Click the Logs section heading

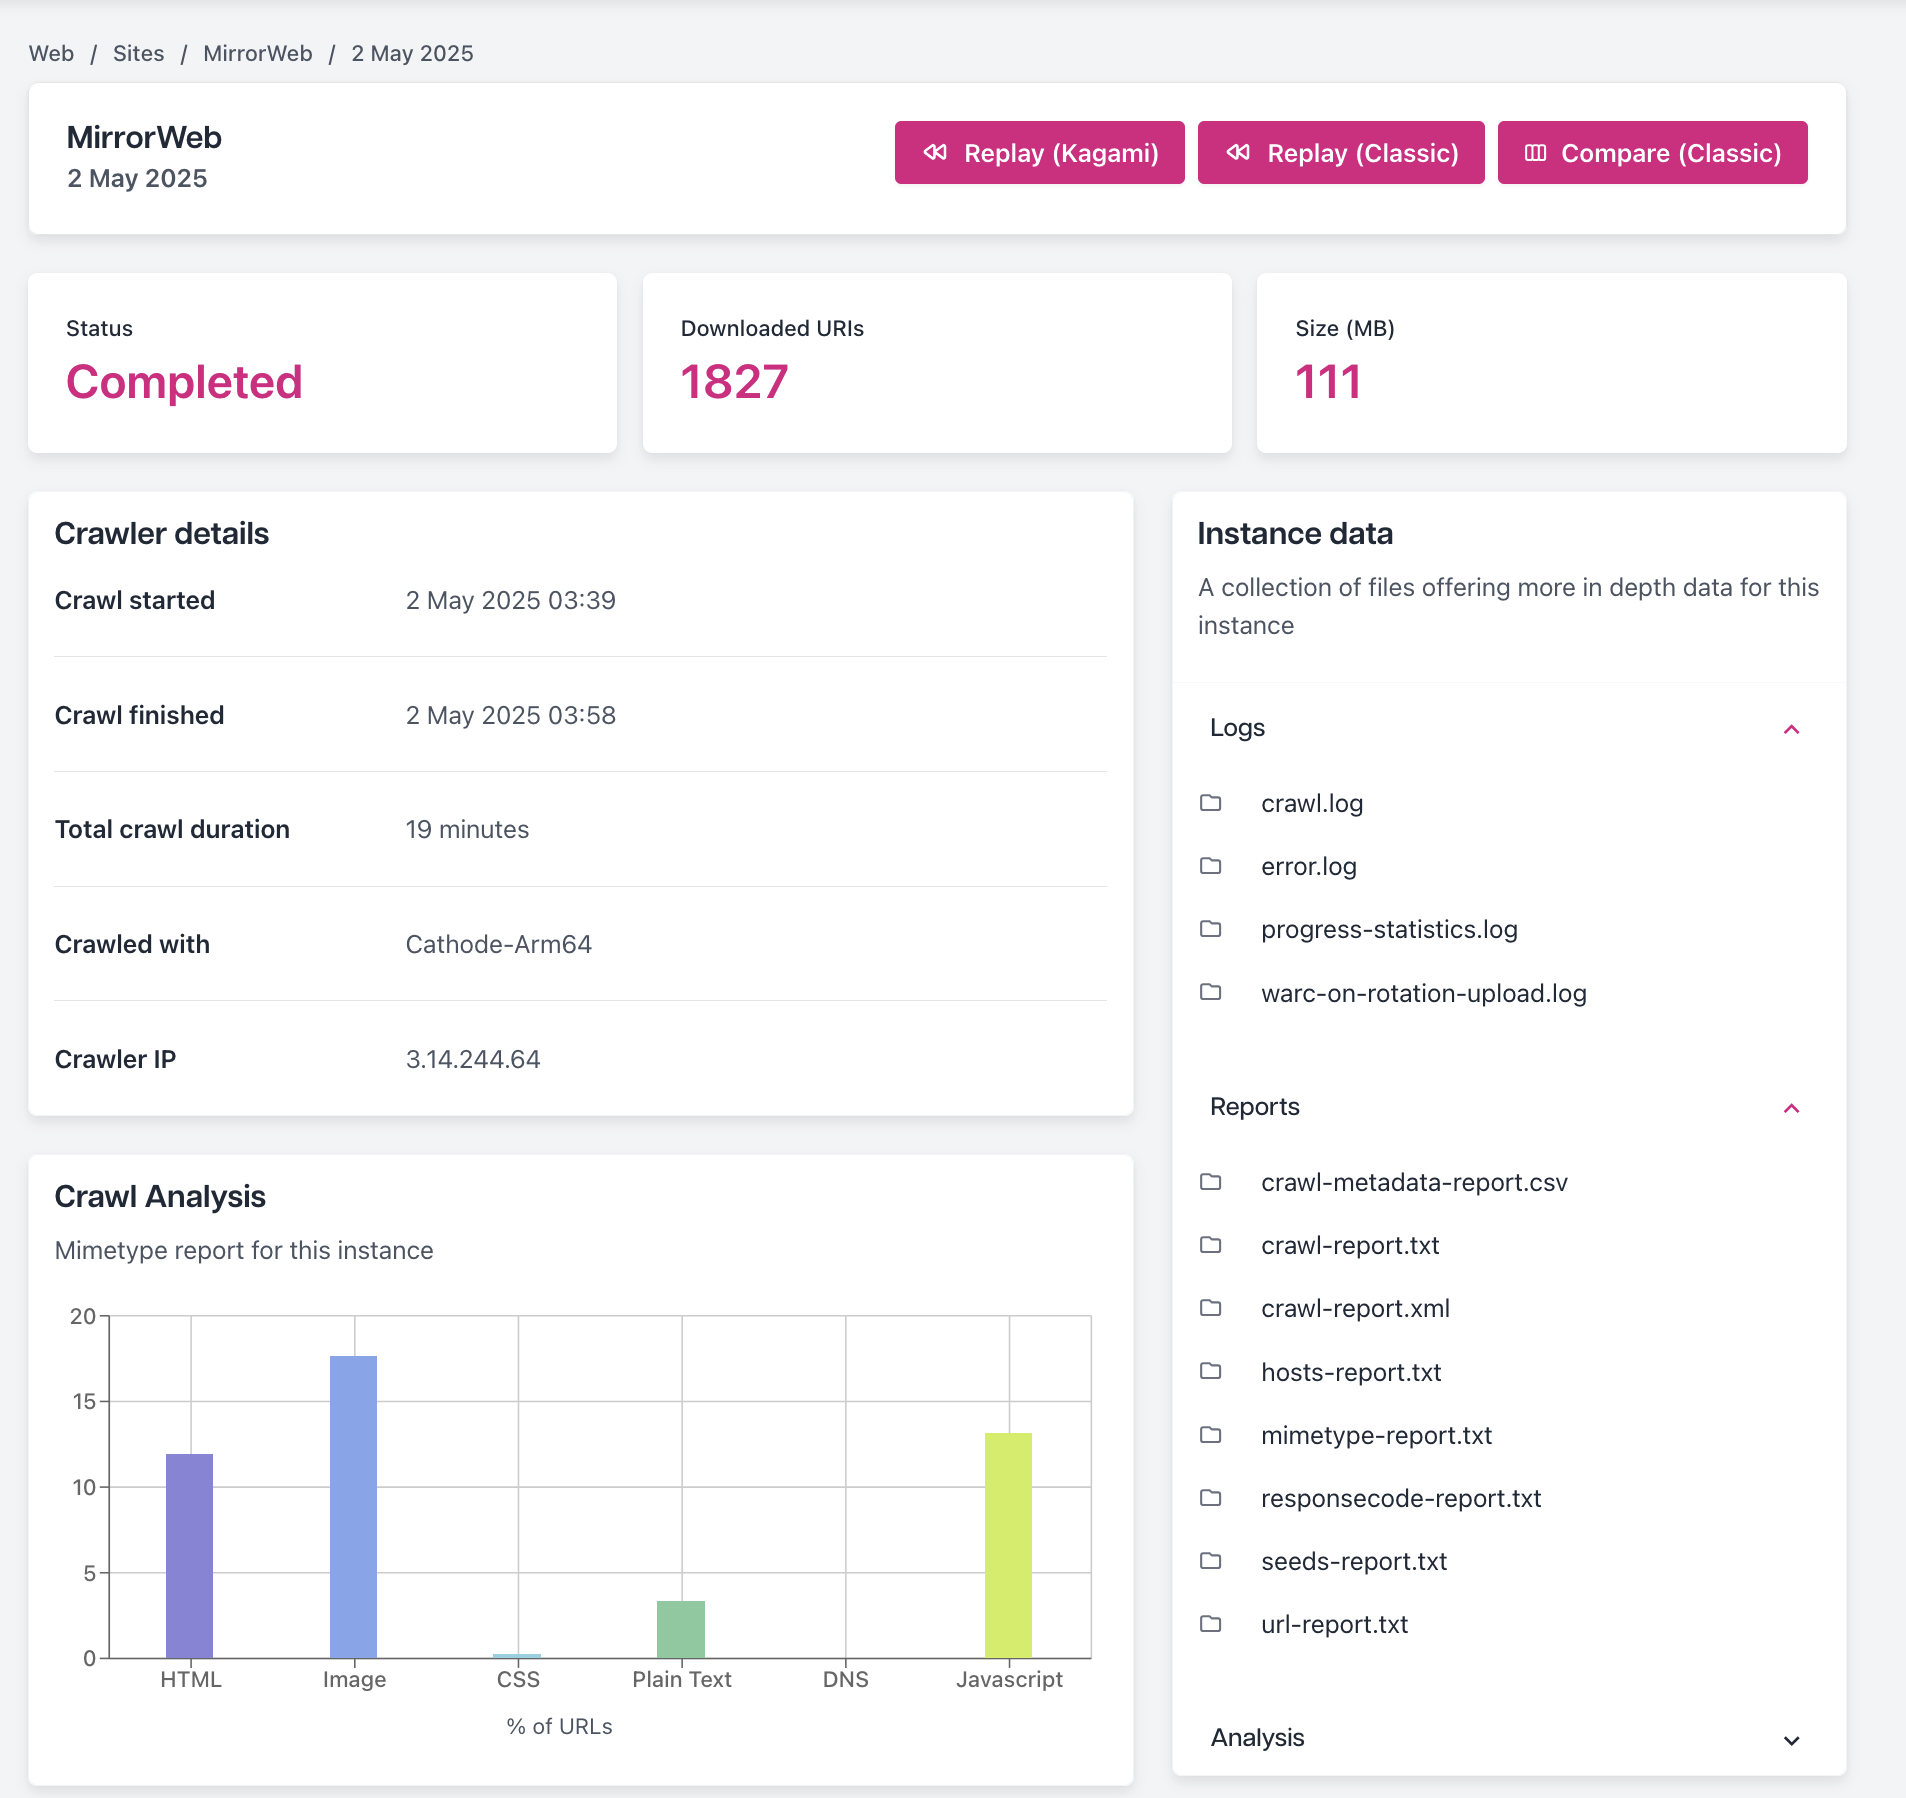point(1237,727)
